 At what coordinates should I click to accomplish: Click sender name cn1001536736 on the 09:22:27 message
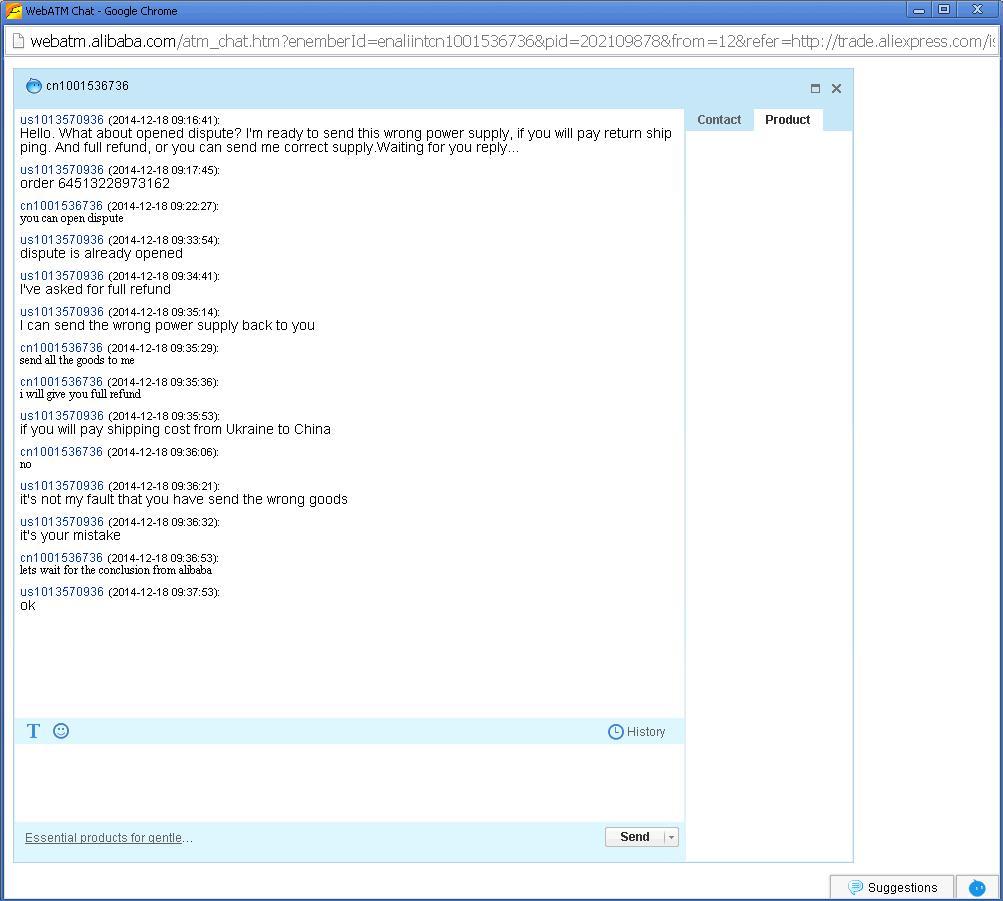pos(61,206)
